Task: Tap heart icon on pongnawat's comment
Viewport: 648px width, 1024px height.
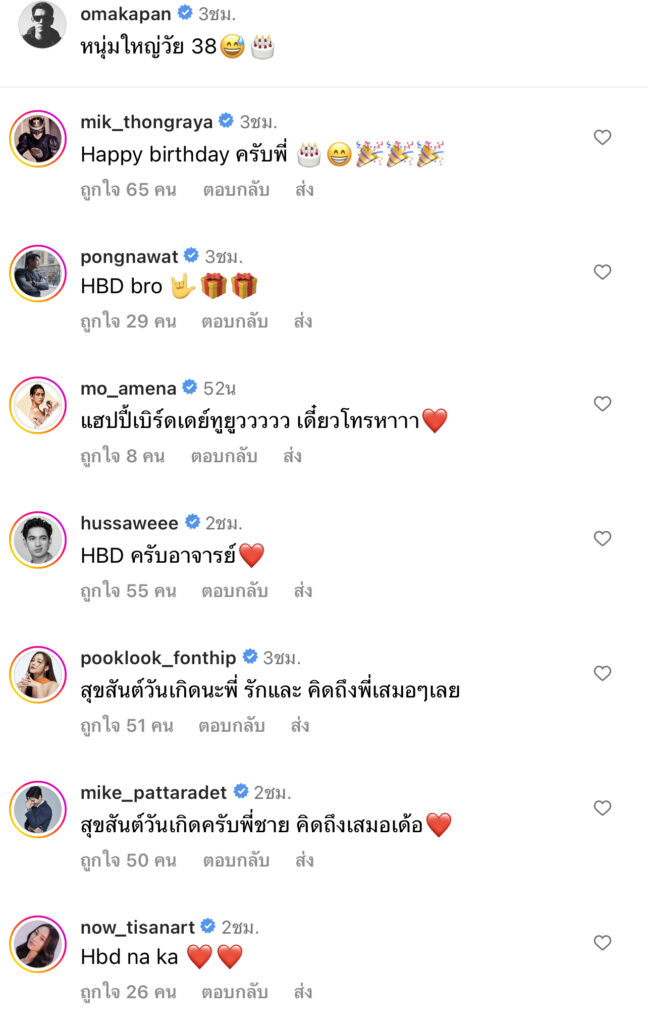Action: 602,272
